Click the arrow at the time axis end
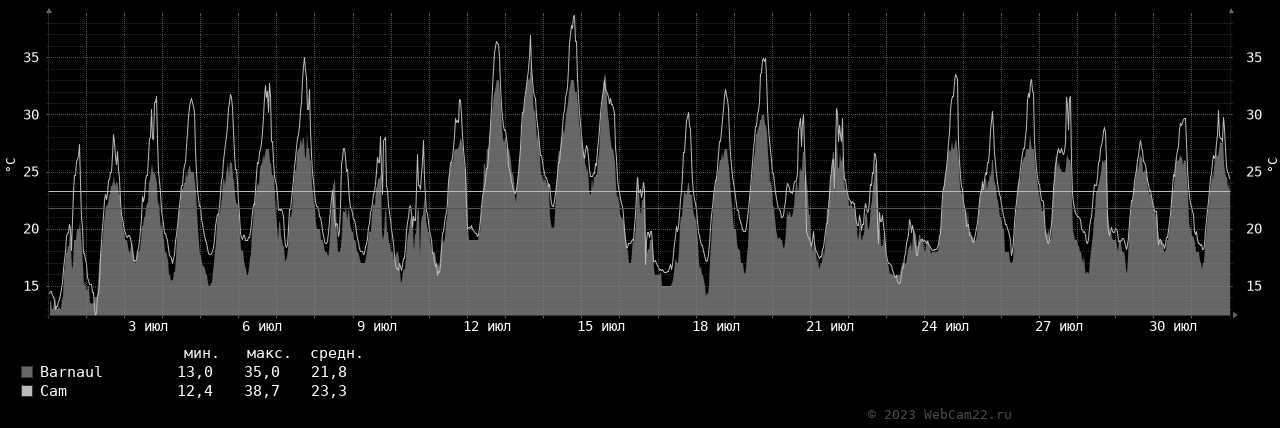The height and width of the screenshot is (428, 1280). click(1235, 315)
